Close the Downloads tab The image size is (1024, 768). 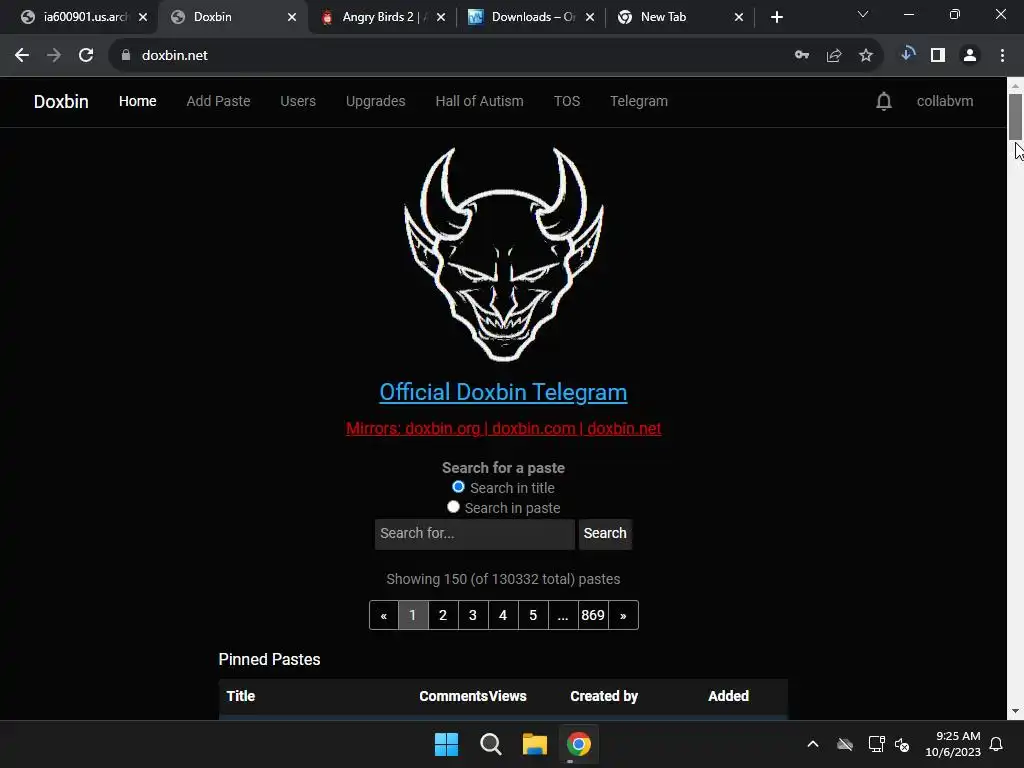(x=590, y=18)
